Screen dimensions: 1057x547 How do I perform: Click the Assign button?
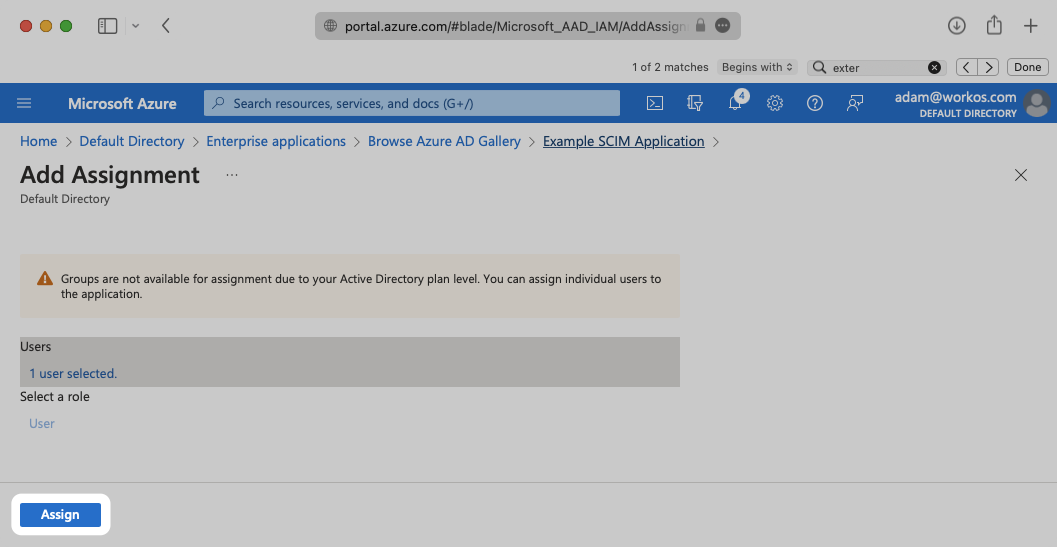(x=60, y=514)
